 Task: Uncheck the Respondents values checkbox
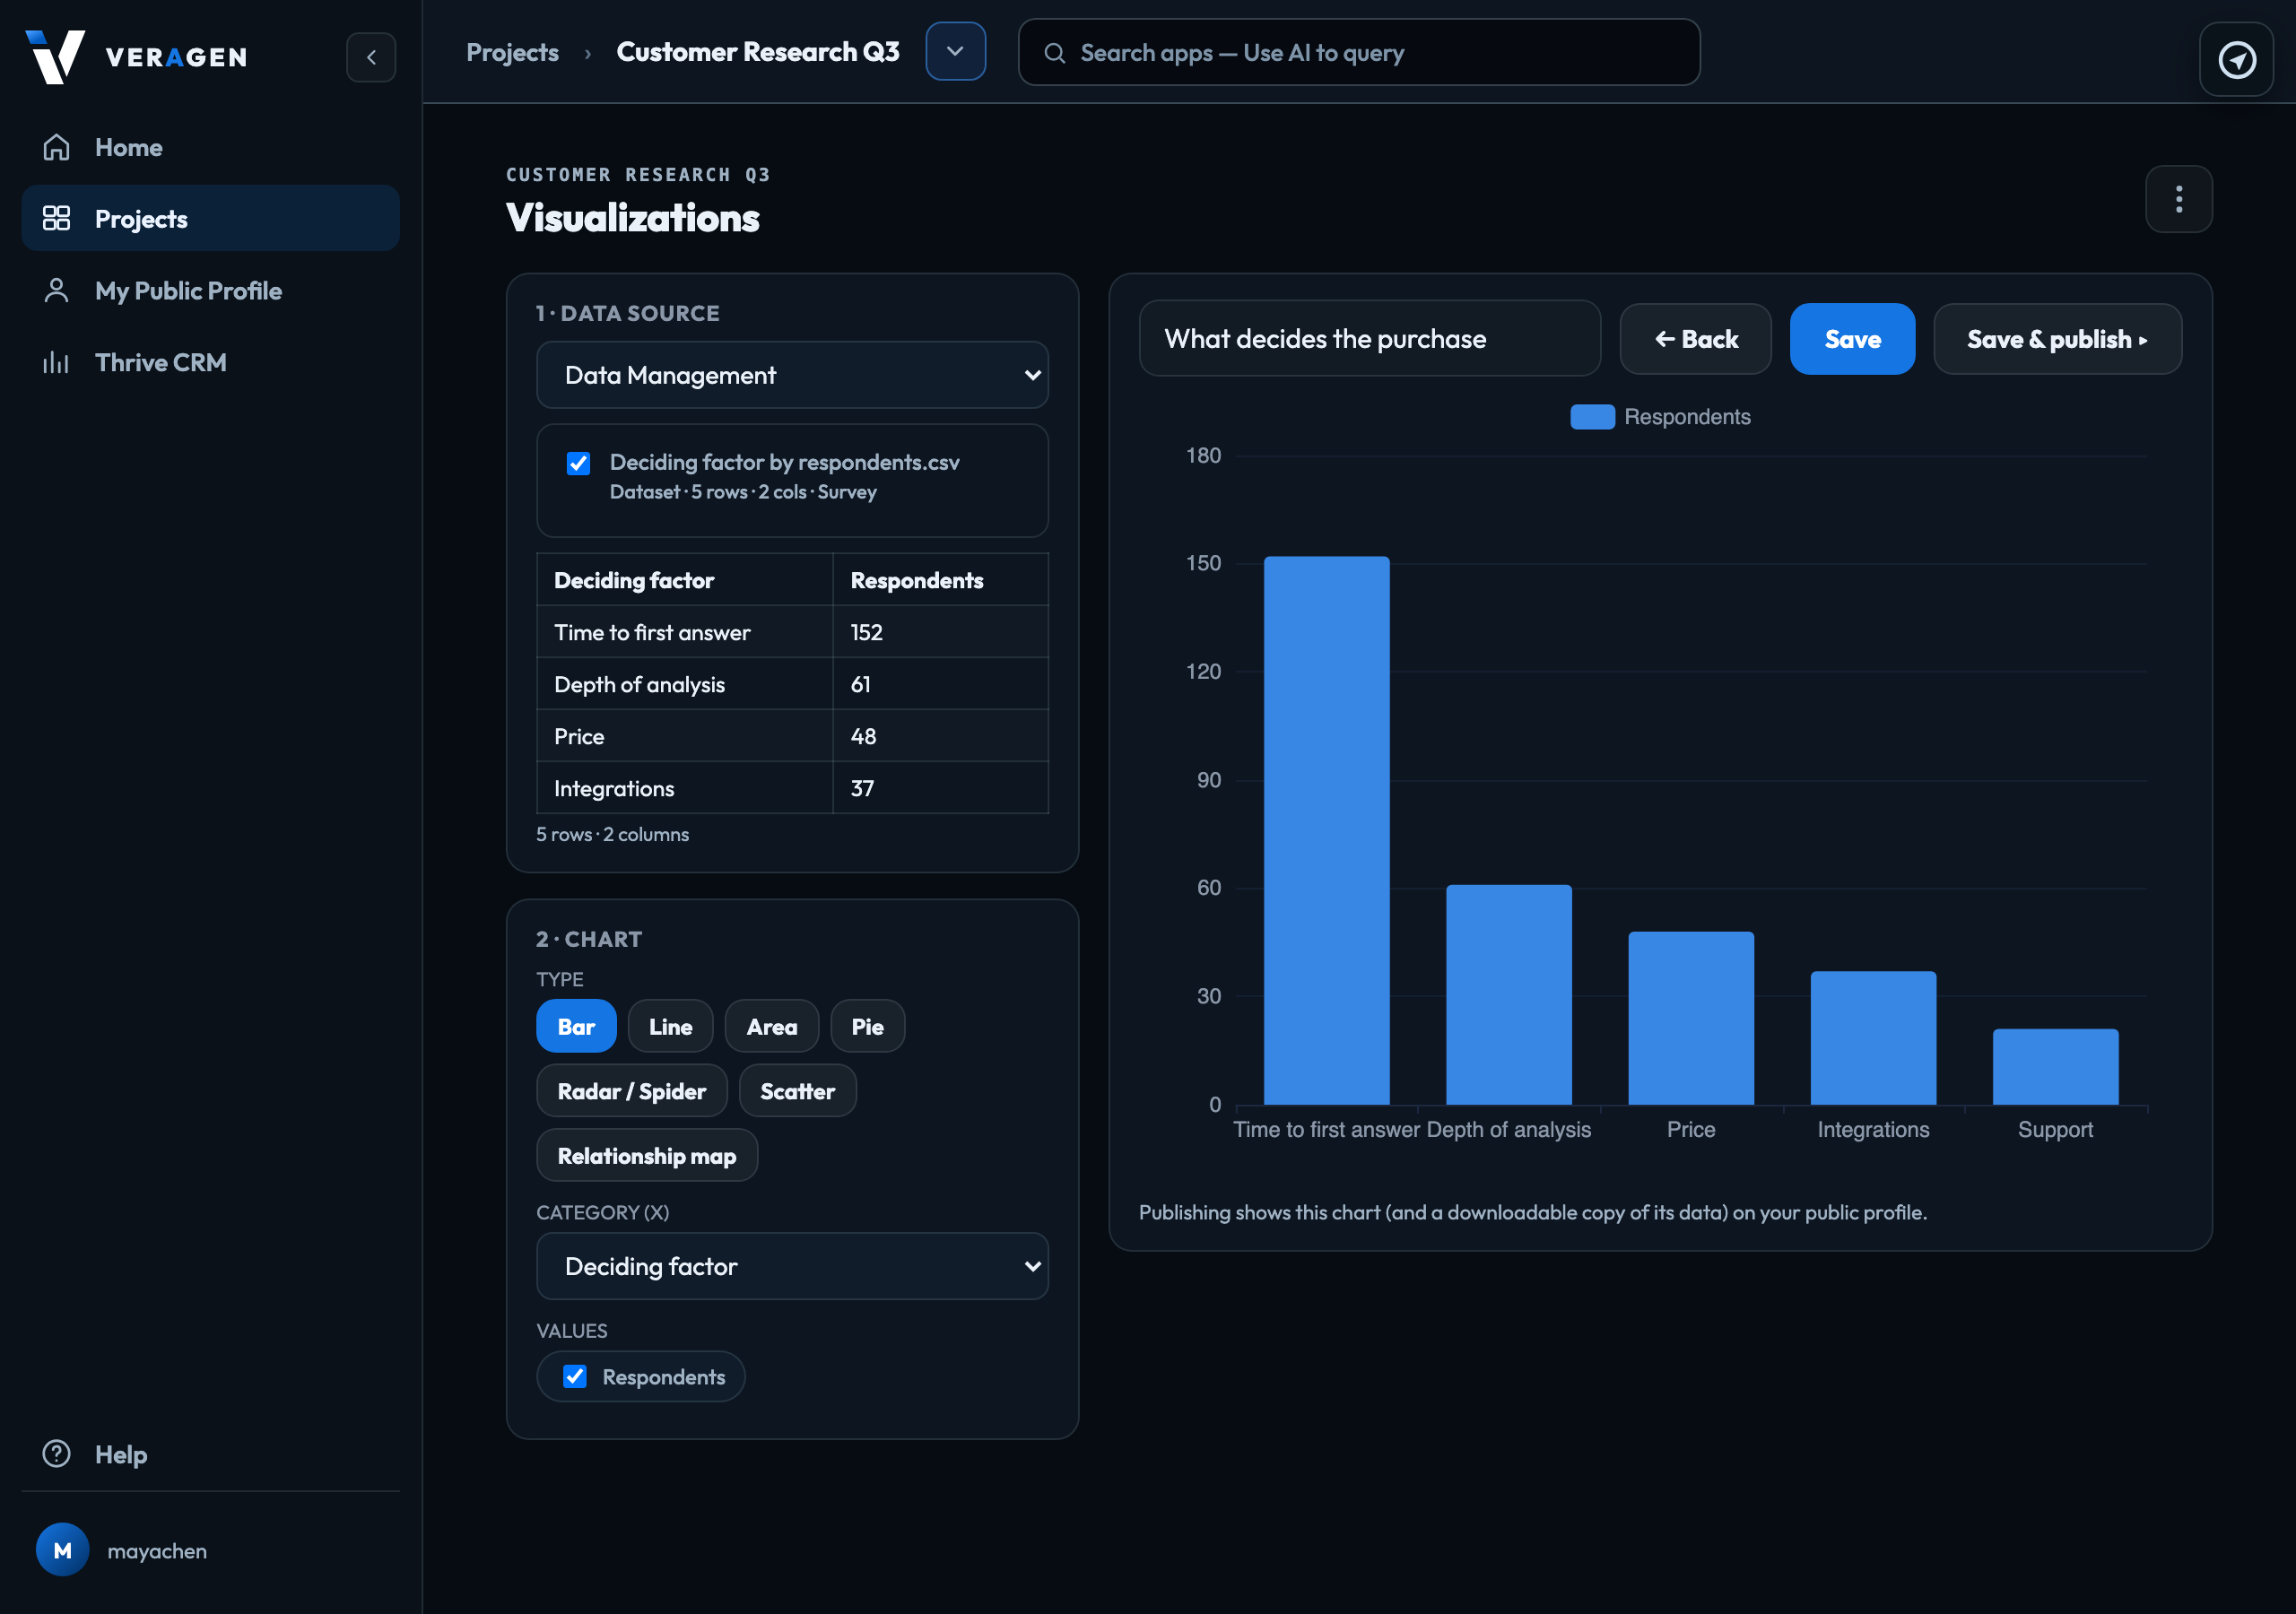click(575, 1376)
